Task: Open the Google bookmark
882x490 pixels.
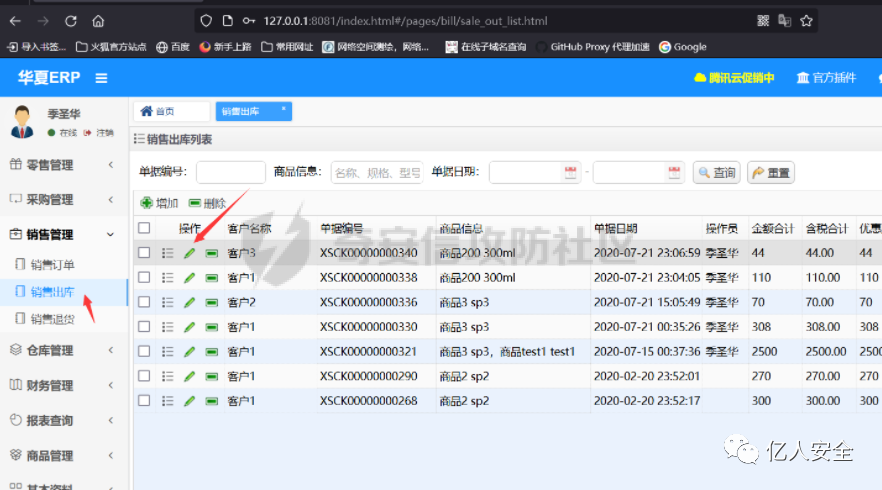Action: (x=683, y=47)
